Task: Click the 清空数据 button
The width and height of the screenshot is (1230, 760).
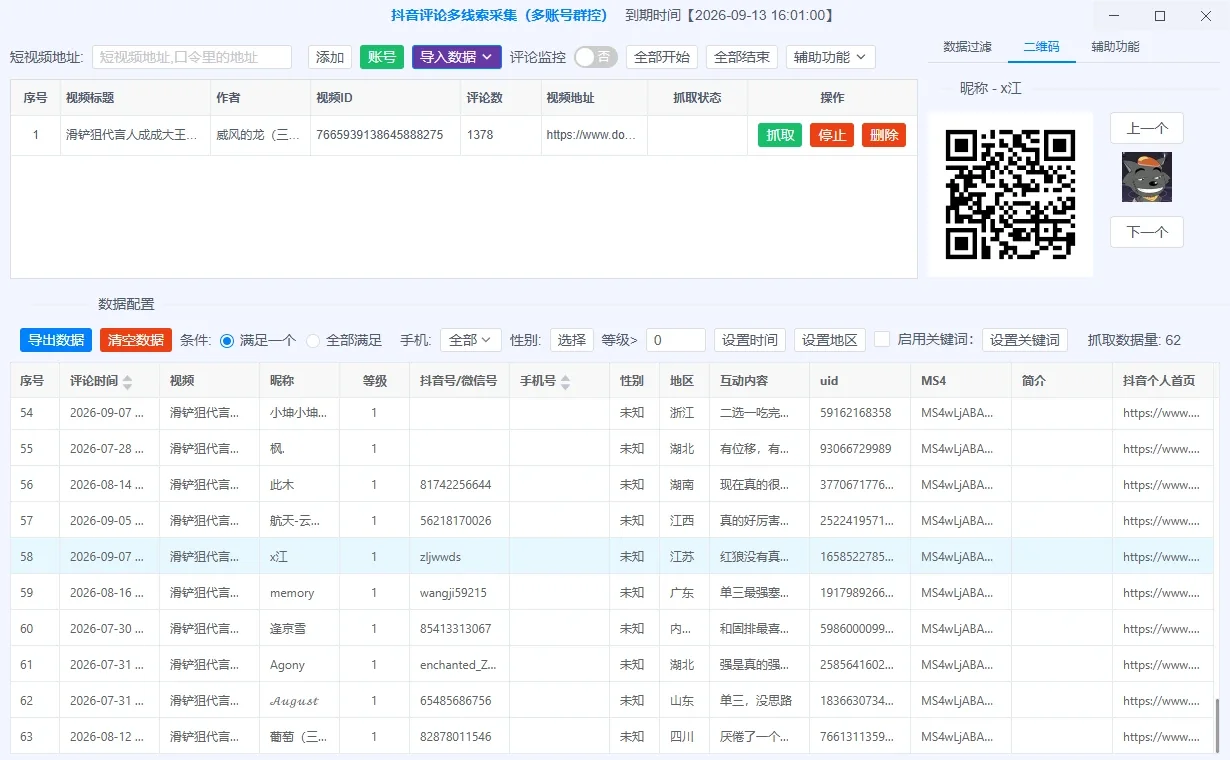Action: coord(136,340)
